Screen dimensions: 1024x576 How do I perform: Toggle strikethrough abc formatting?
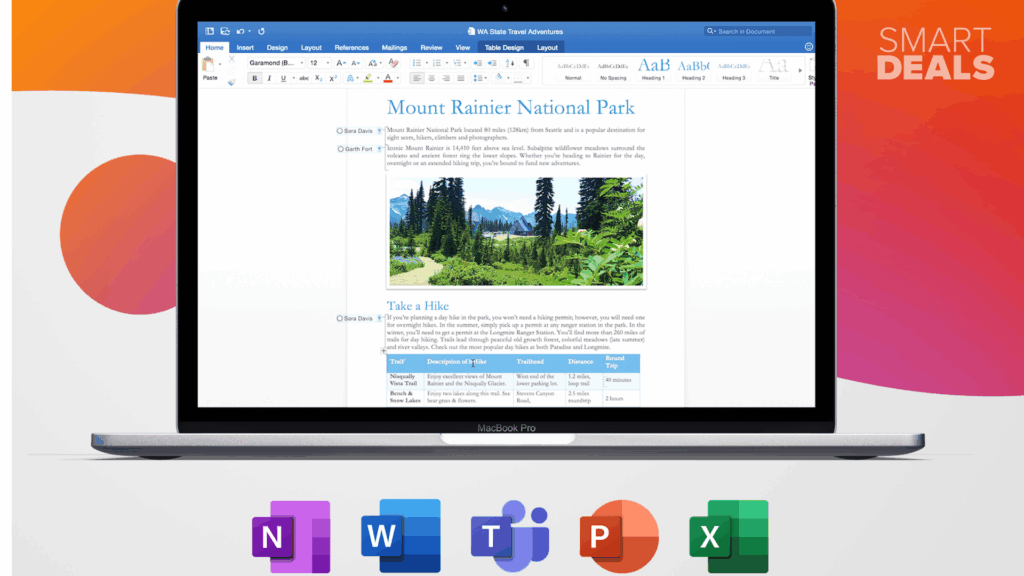pos(304,78)
